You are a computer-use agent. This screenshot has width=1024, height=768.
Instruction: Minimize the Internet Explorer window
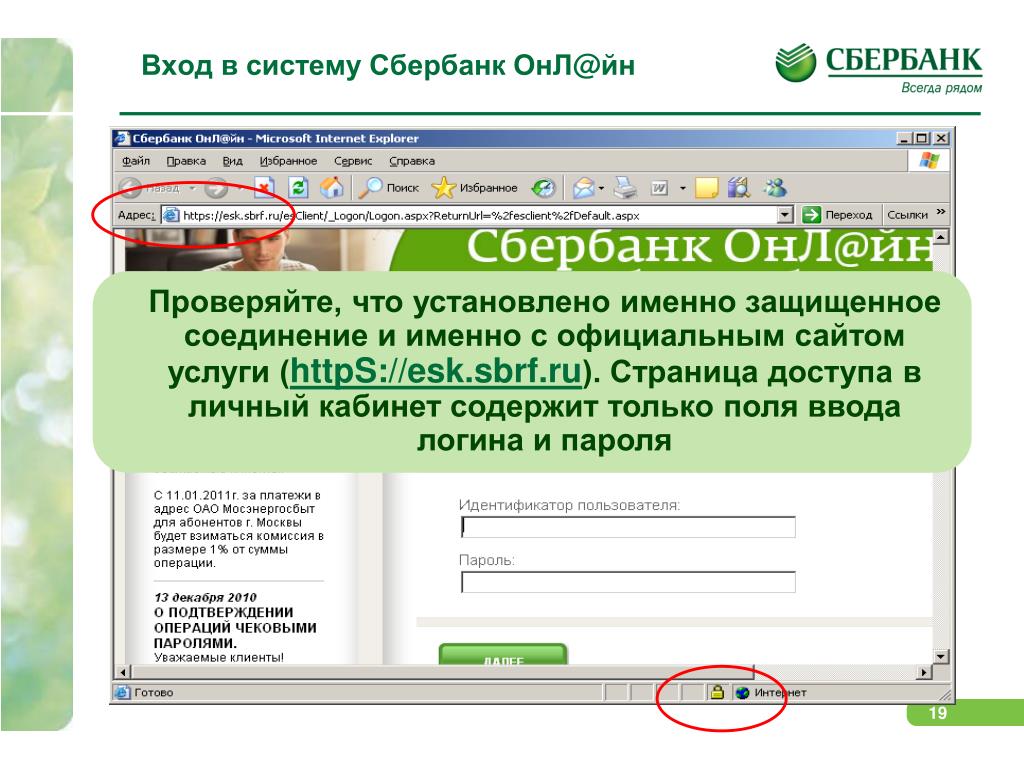tap(904, 138)
